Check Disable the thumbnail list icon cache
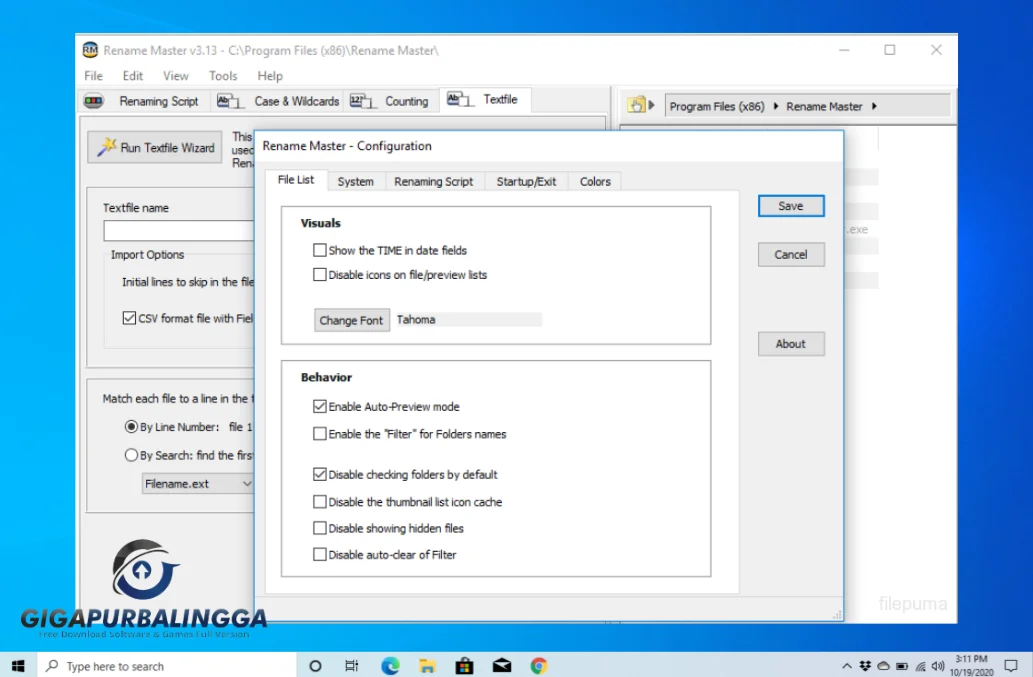This screenshot has width=1033, height=677. tap(320, 502)
